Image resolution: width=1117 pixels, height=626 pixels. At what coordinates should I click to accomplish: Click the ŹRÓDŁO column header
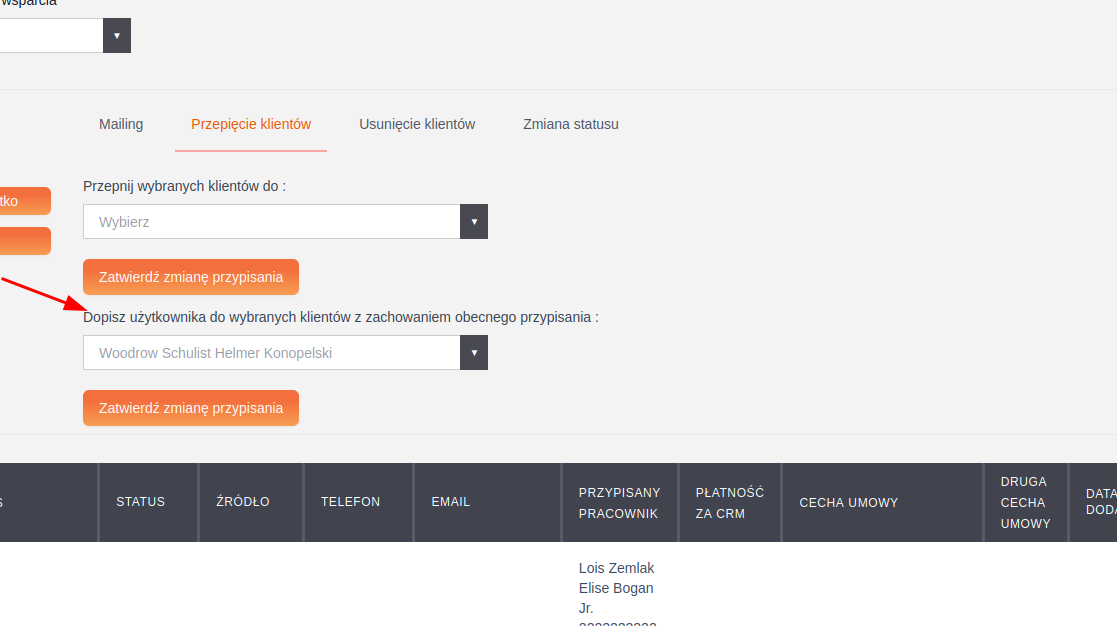pyautogui.click(x=243, y=502)
